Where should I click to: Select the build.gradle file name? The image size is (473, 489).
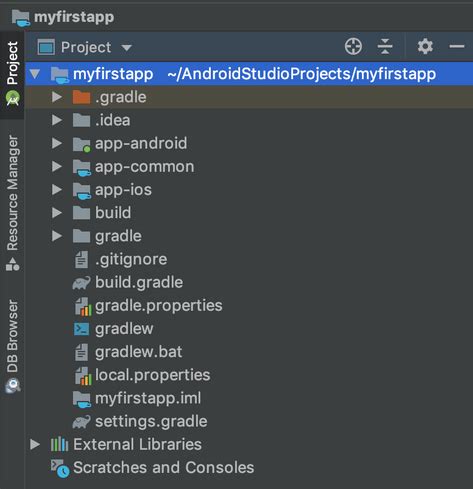point(139,283)
